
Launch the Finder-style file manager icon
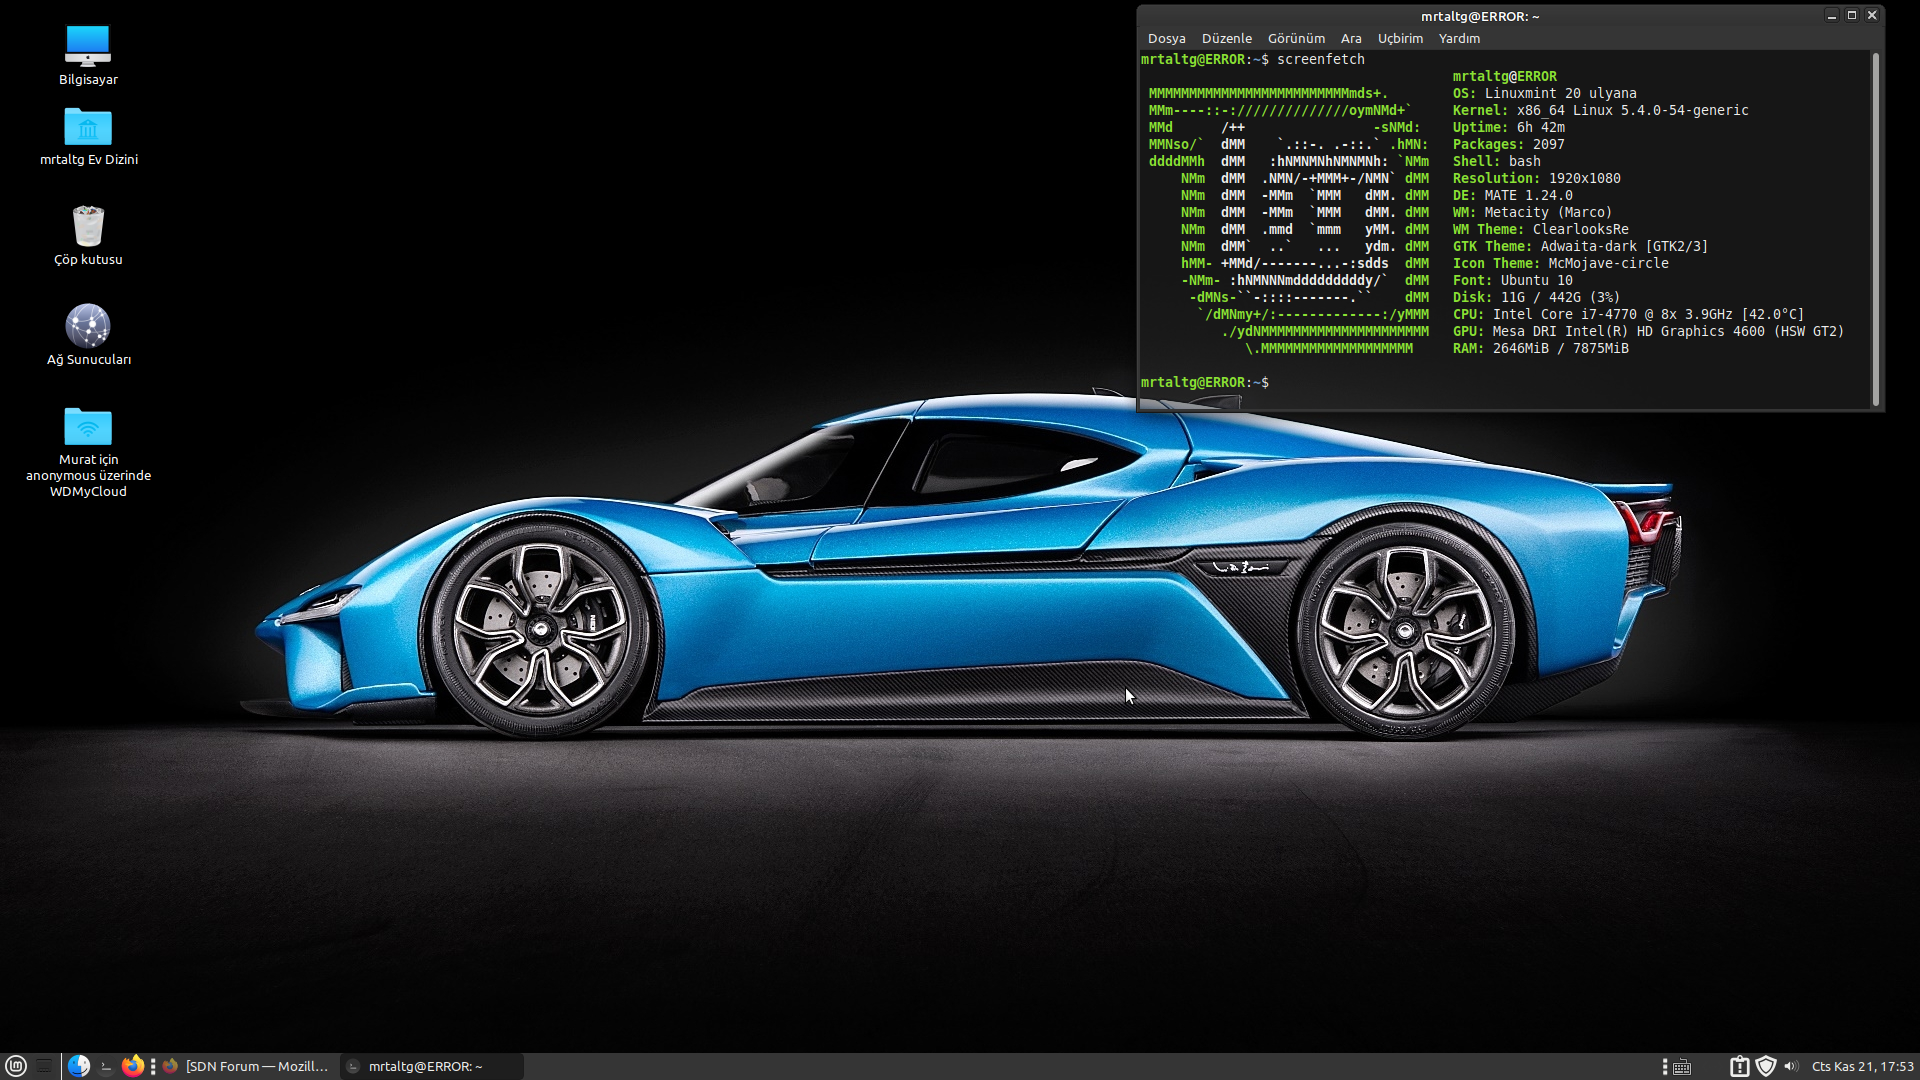tap(79, 1066)
